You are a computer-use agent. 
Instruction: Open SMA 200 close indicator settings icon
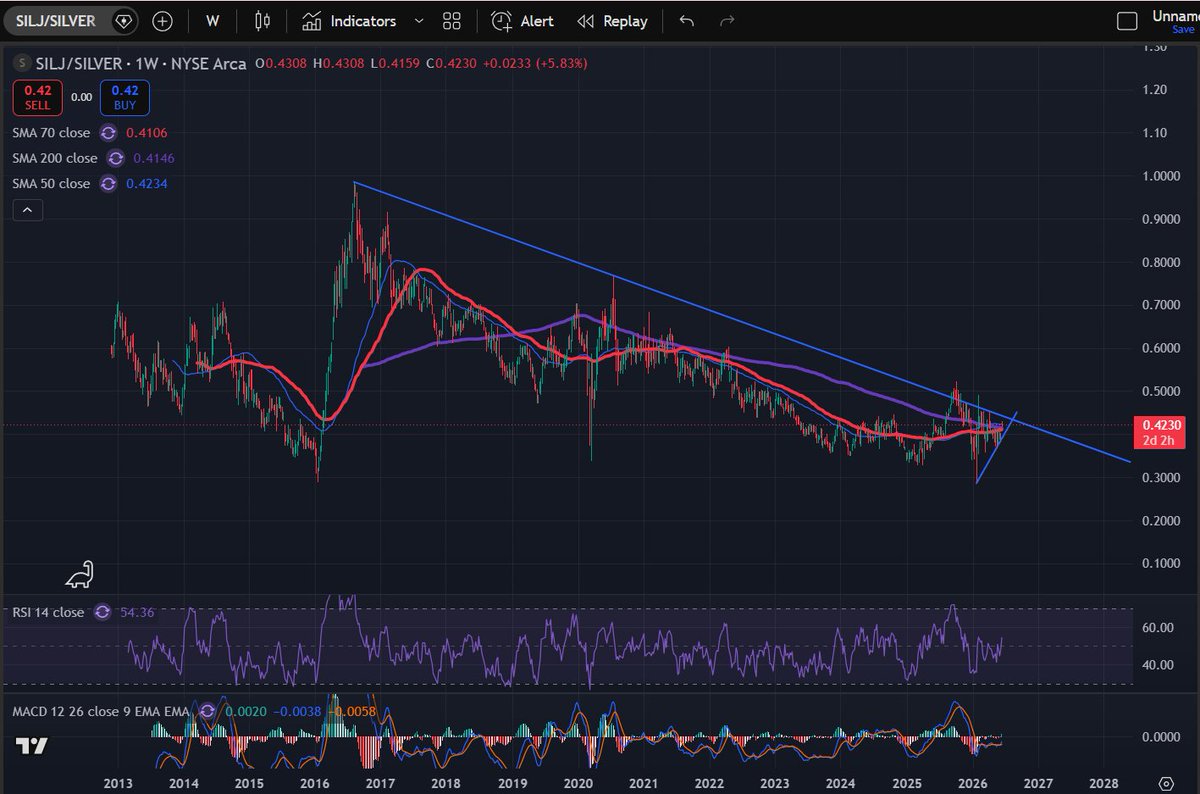pos(115,158)
